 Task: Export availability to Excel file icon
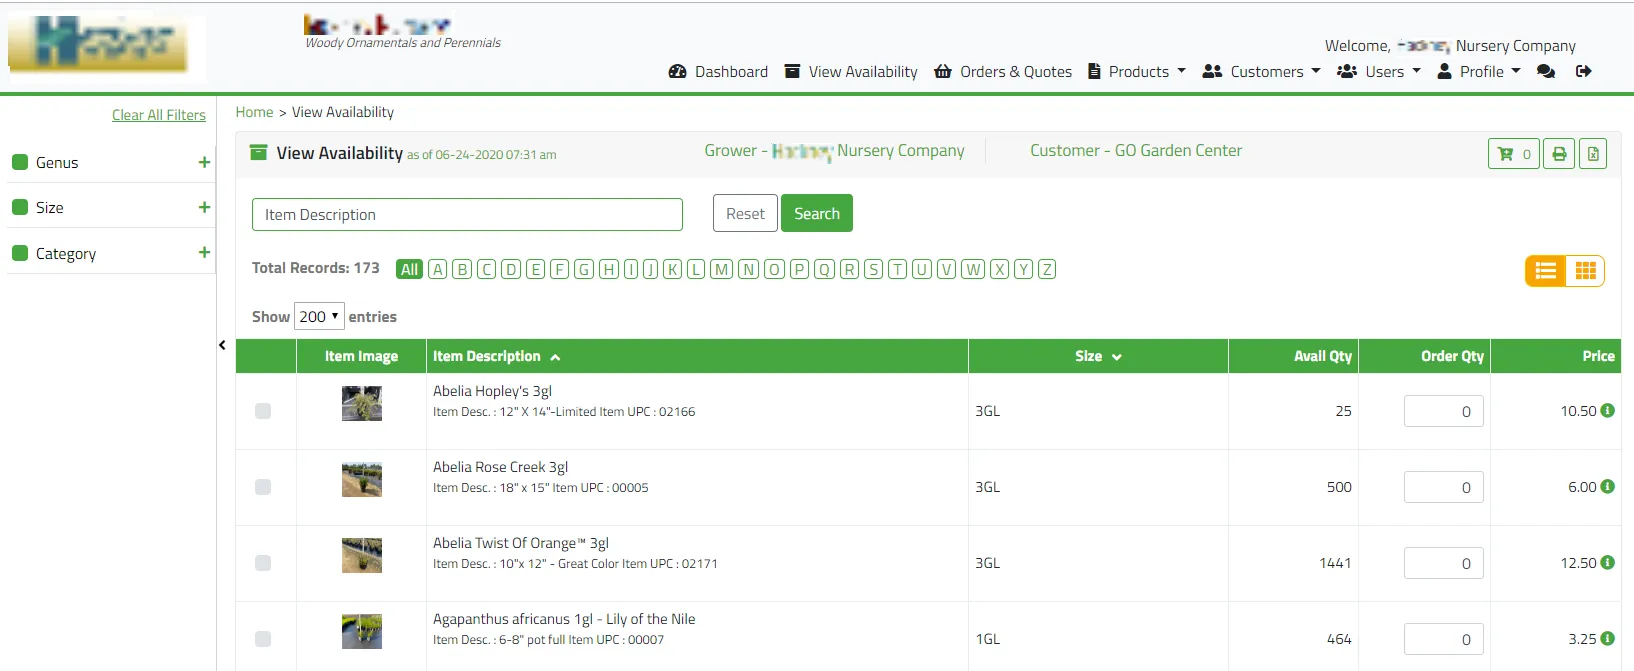1593,154
